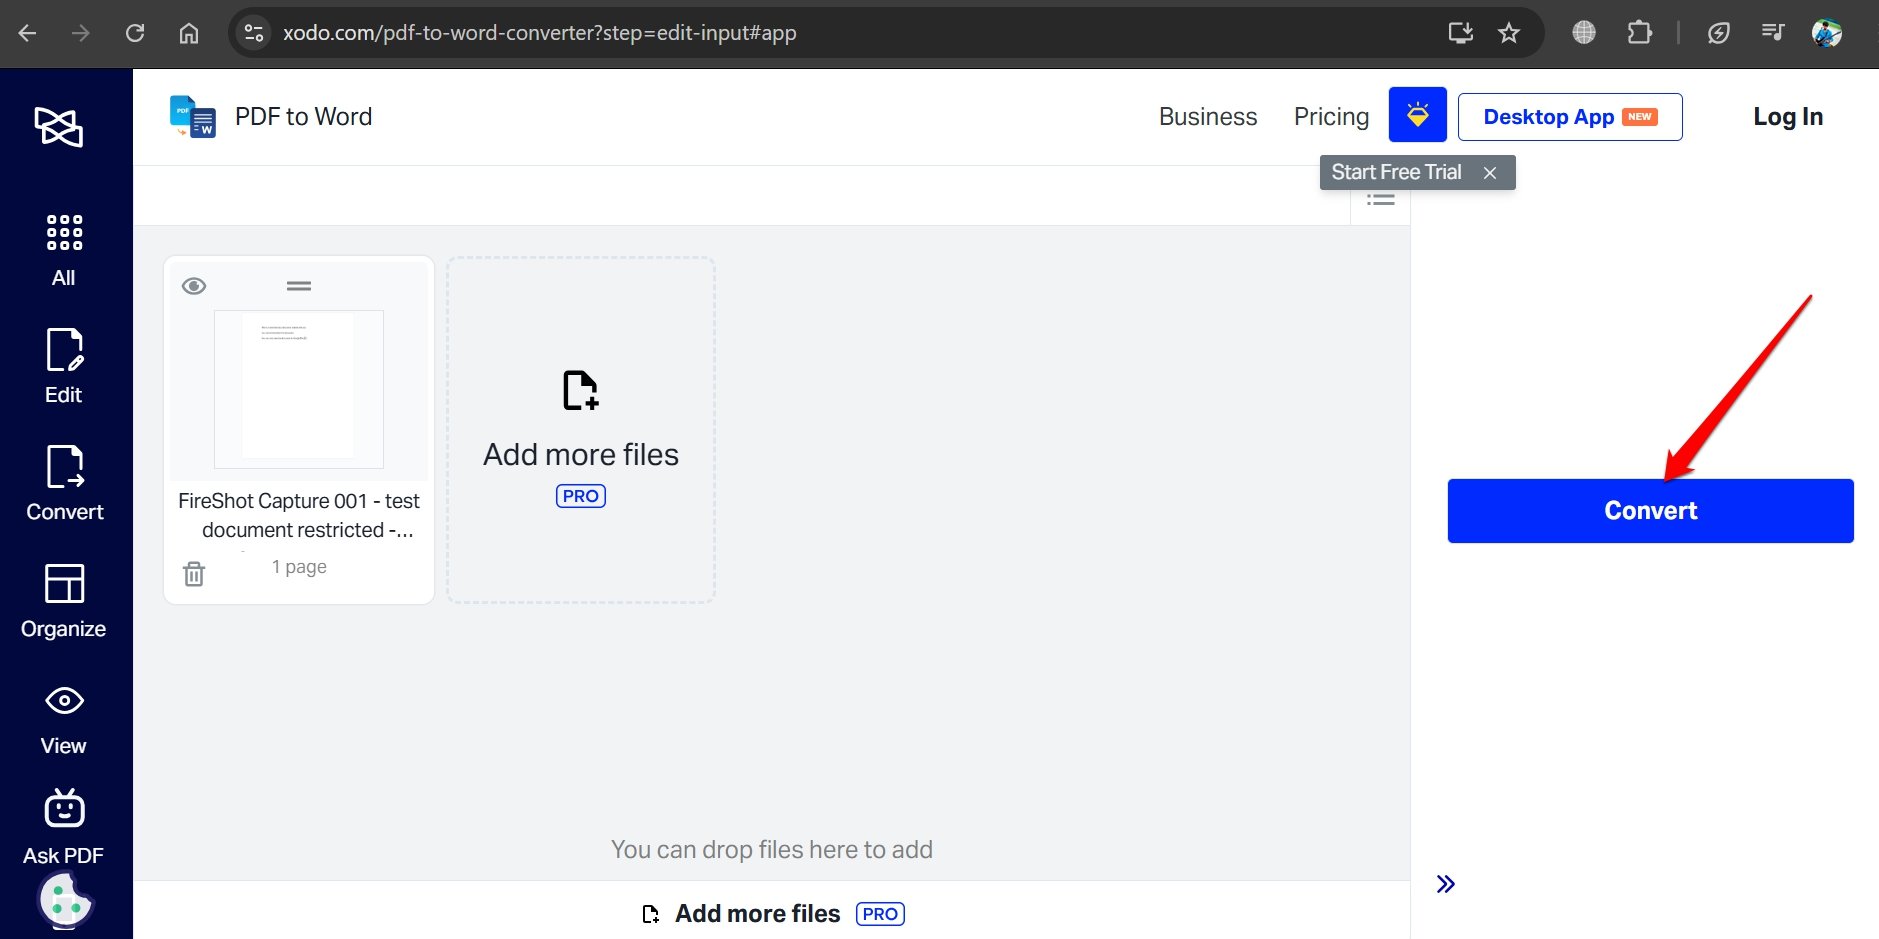This screenshot has height=939, width=1879.
Task: Click the Xodo logo in the sidebar
Action: [58, 127]
